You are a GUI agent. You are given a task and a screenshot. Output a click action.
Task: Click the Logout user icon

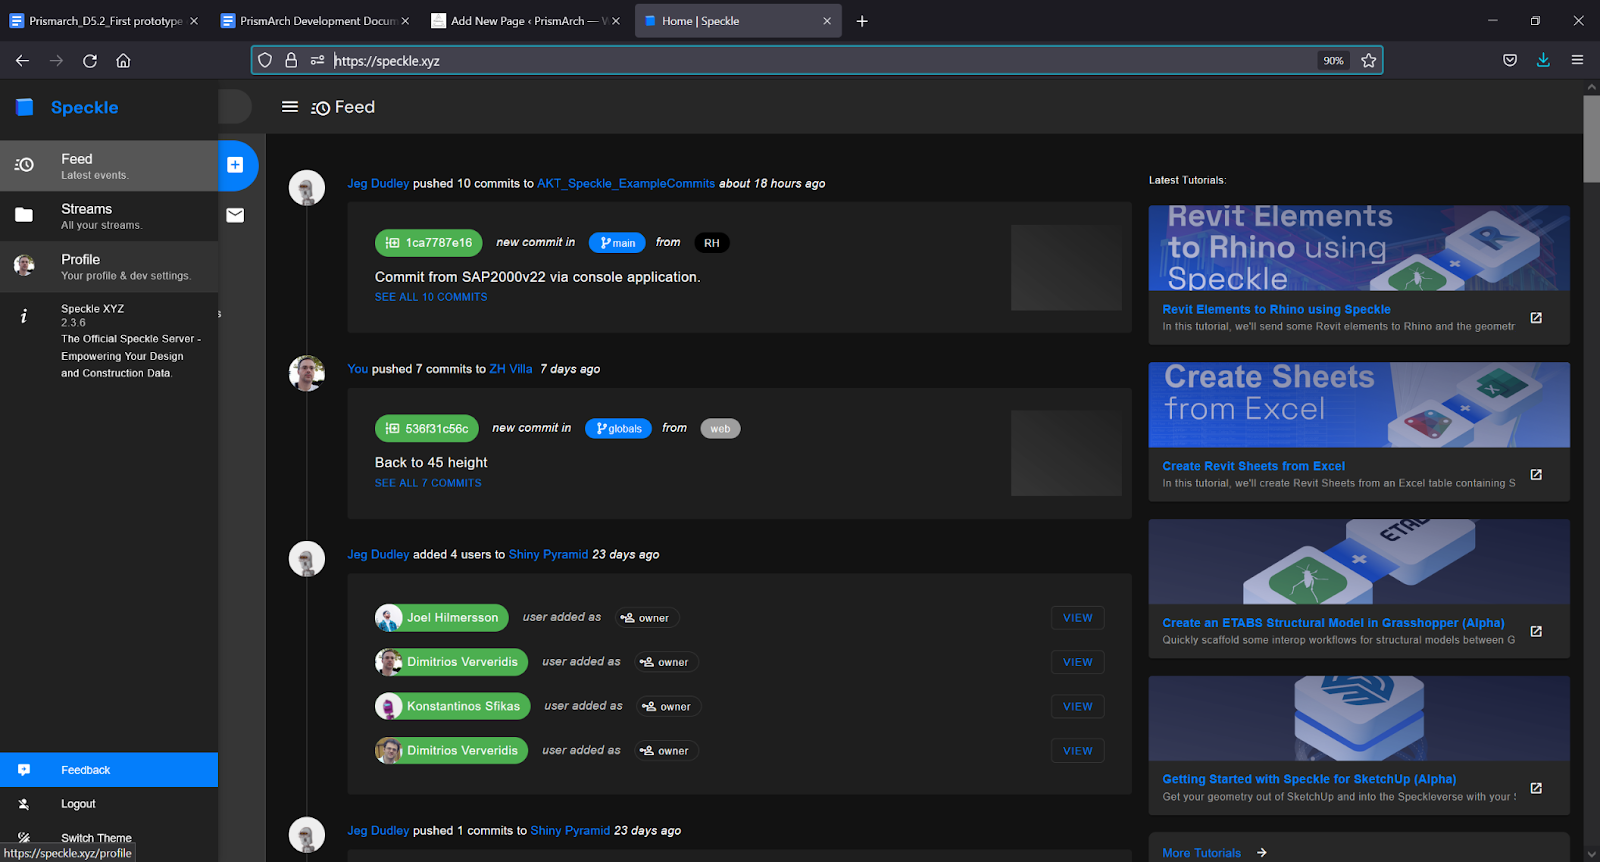pyautogui.click(x=24, y=804)
